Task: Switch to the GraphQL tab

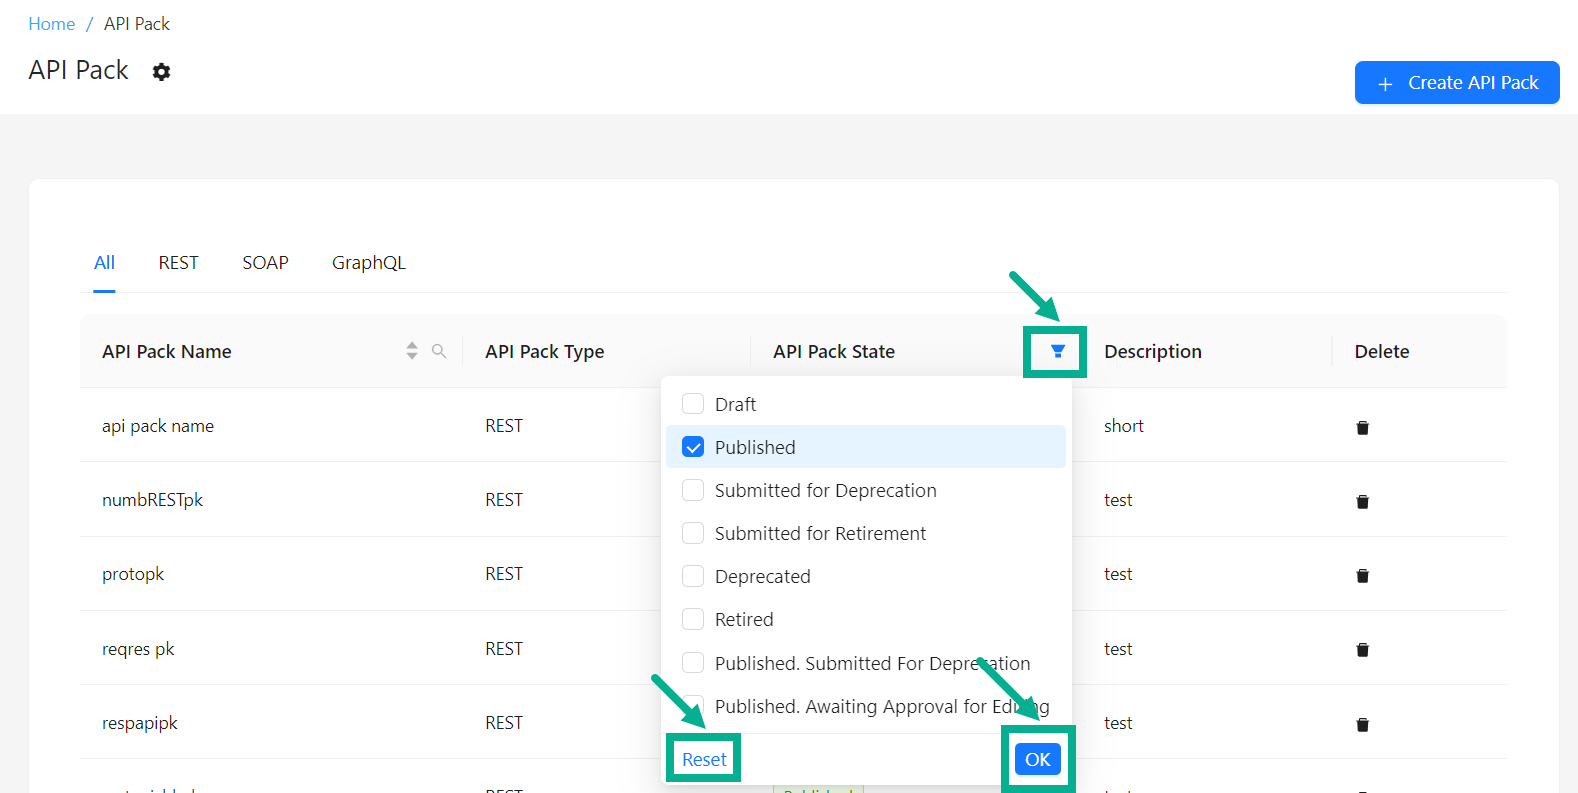Action: coord(368,263)
